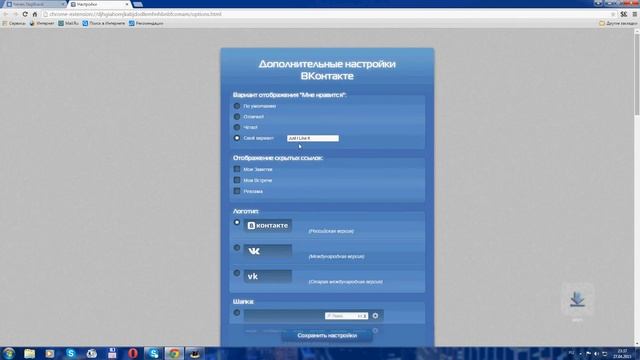Switch to the first browser tab

[35, 4]
